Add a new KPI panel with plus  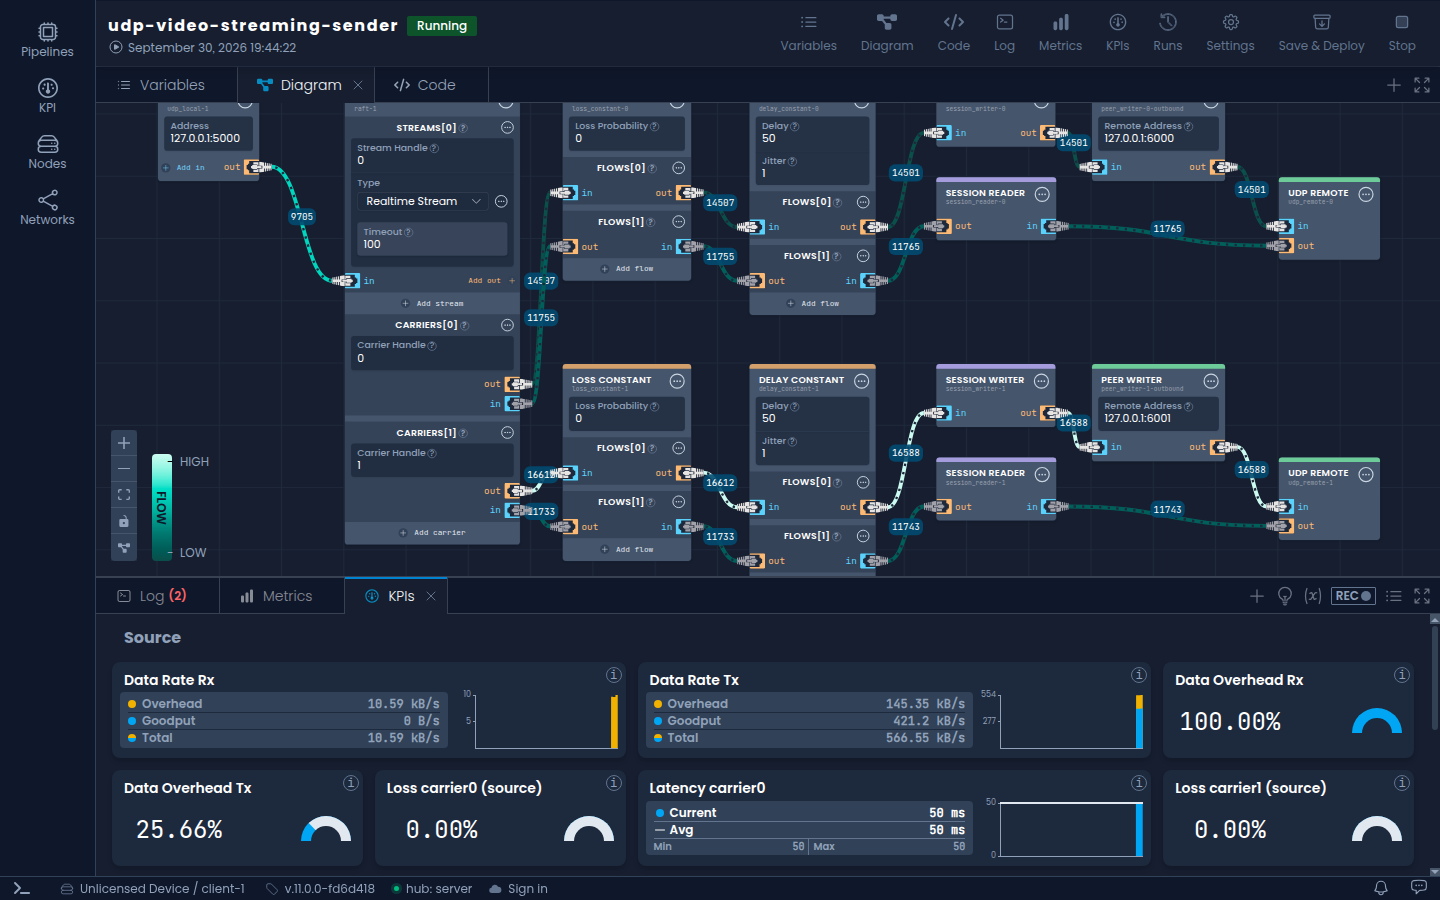pos(1257,596)
